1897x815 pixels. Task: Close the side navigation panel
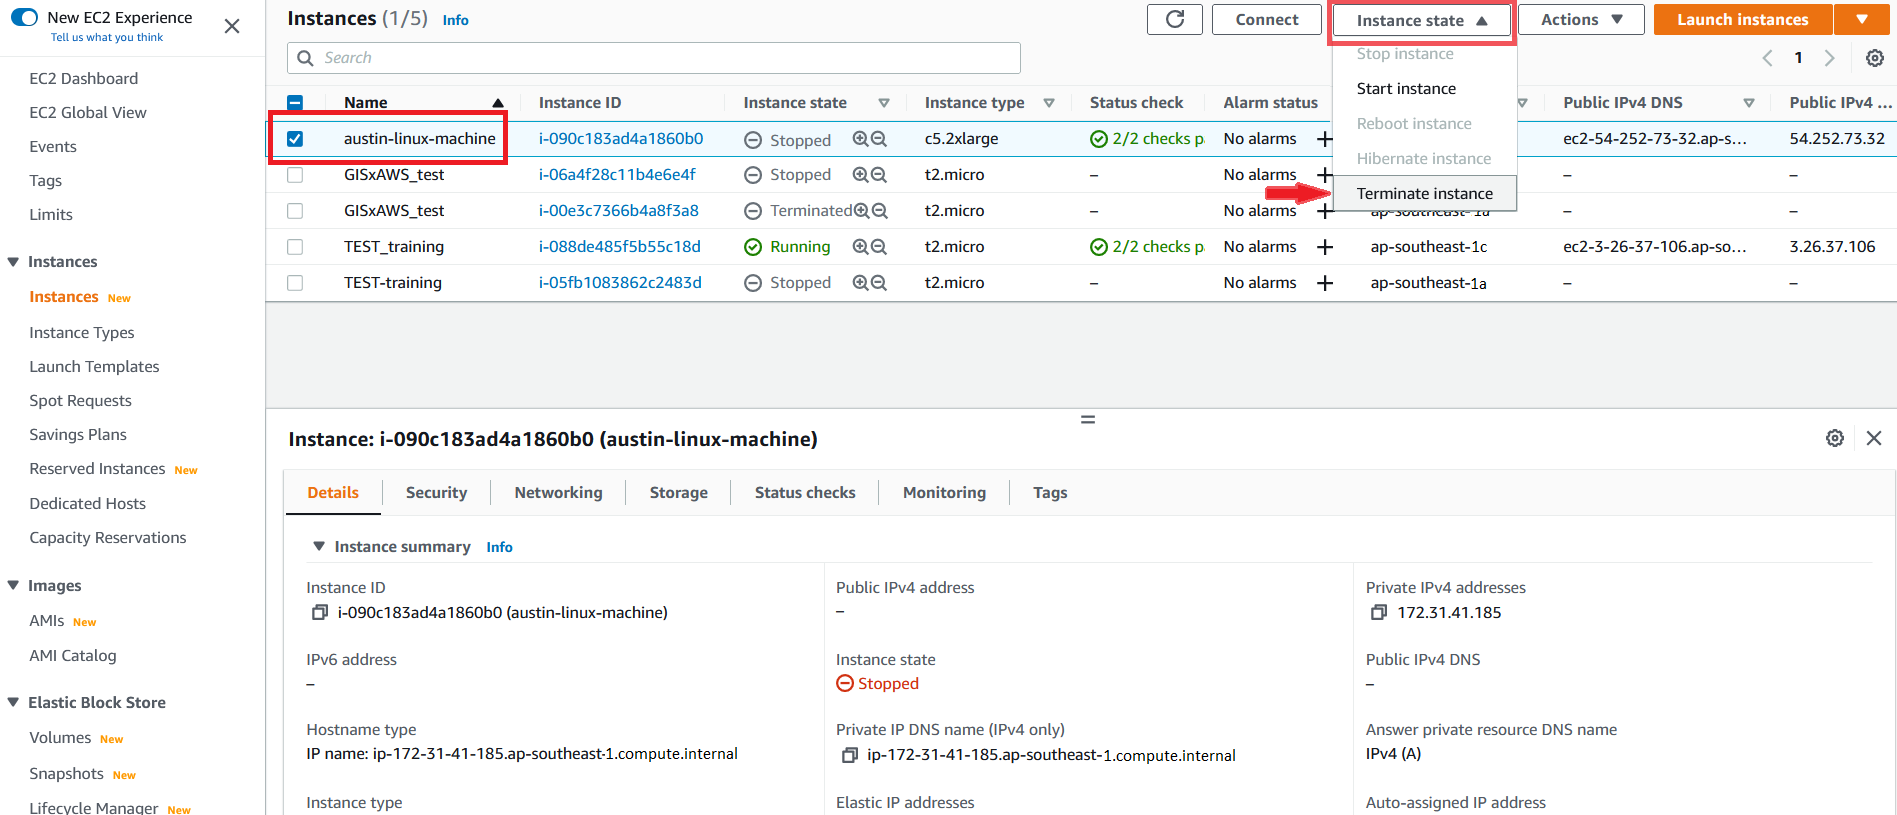(232, 26)
